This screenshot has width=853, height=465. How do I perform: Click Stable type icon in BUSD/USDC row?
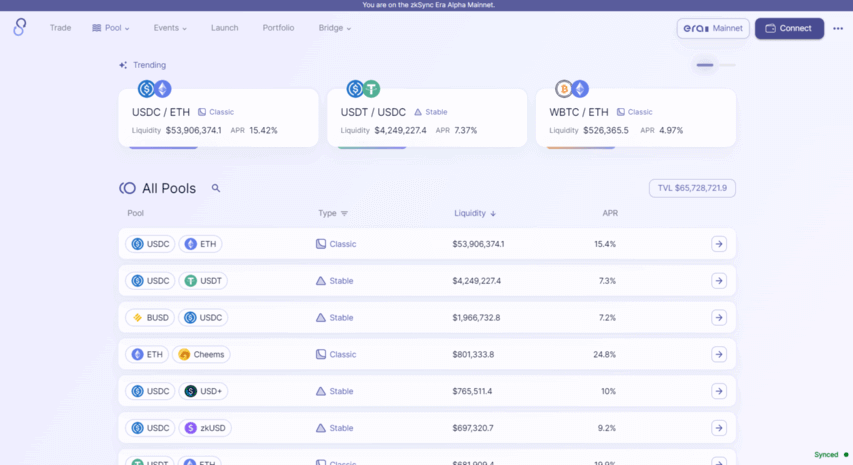(x=321, y=318)
